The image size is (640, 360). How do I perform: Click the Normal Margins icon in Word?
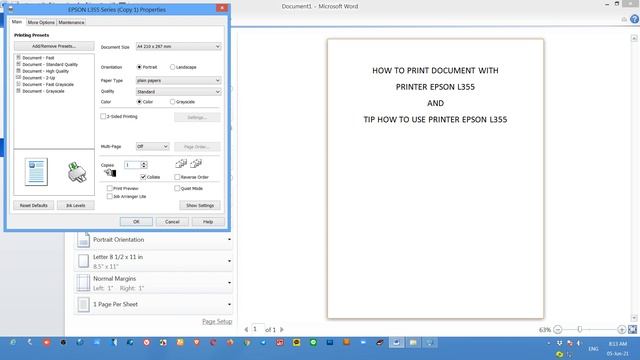coord(83,283)
